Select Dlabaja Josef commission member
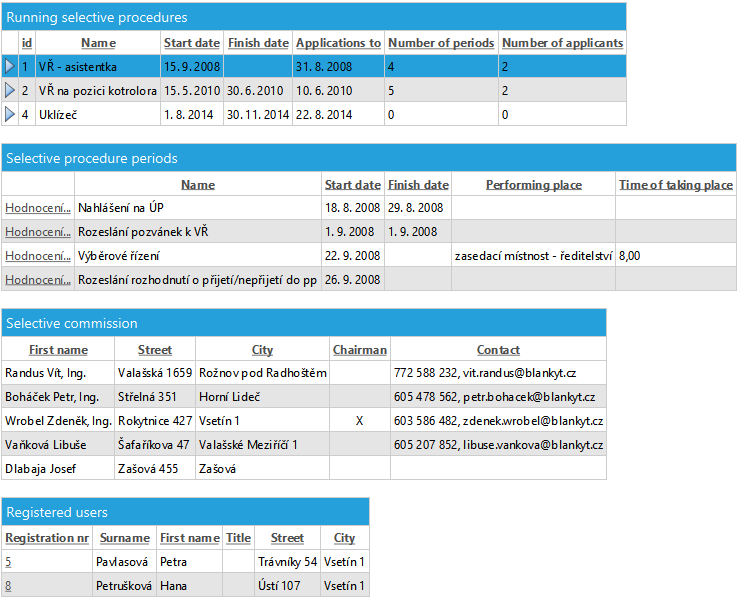737x597 pixels. click(x=58, y=469)
